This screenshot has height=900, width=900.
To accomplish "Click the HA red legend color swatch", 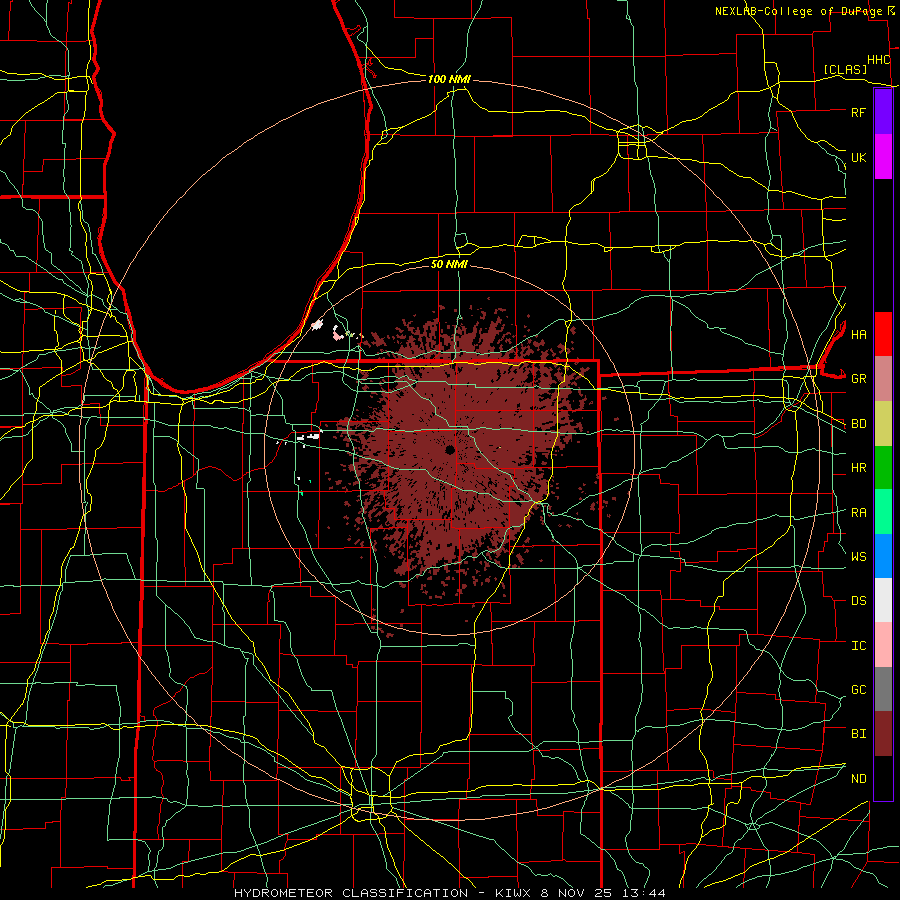I will pyautogui.click(x=883, y=334).
